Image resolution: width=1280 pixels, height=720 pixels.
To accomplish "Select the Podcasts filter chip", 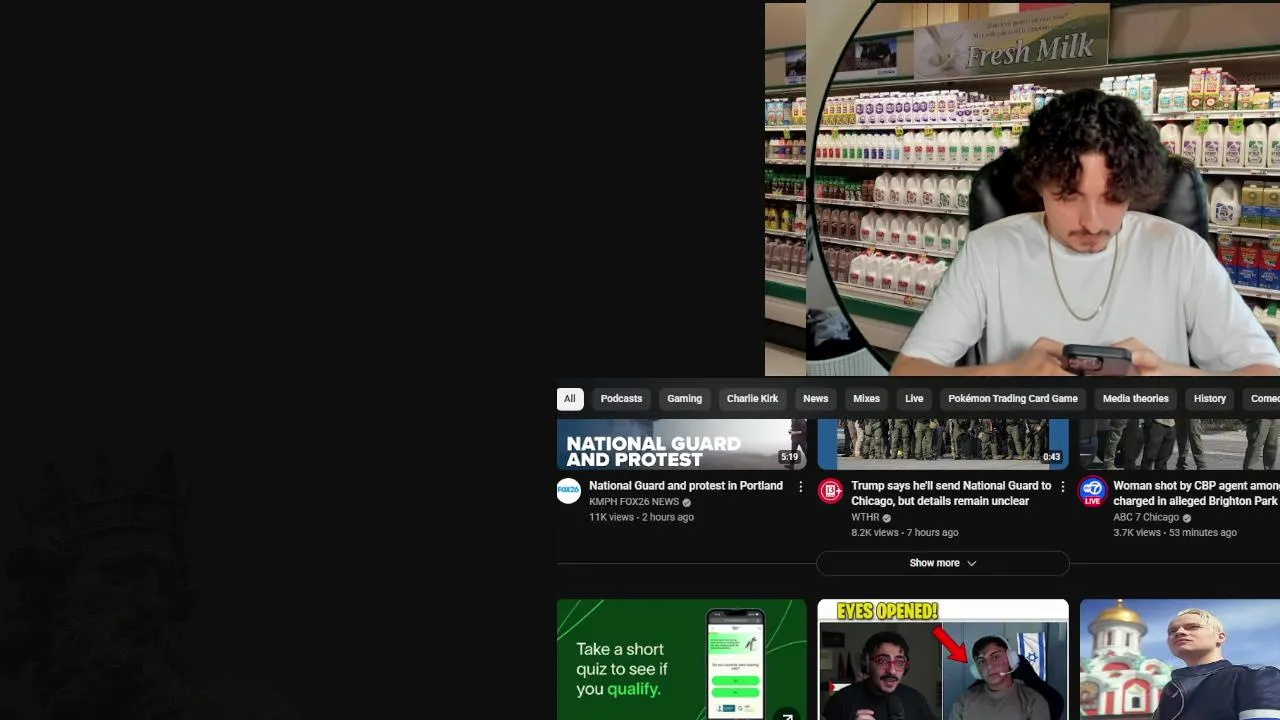I will click(x=621, y=399).
